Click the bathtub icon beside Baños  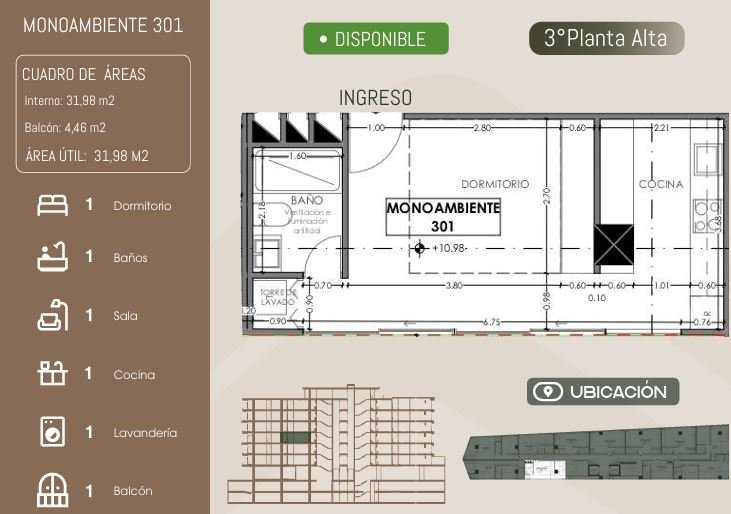pos(52,257)
